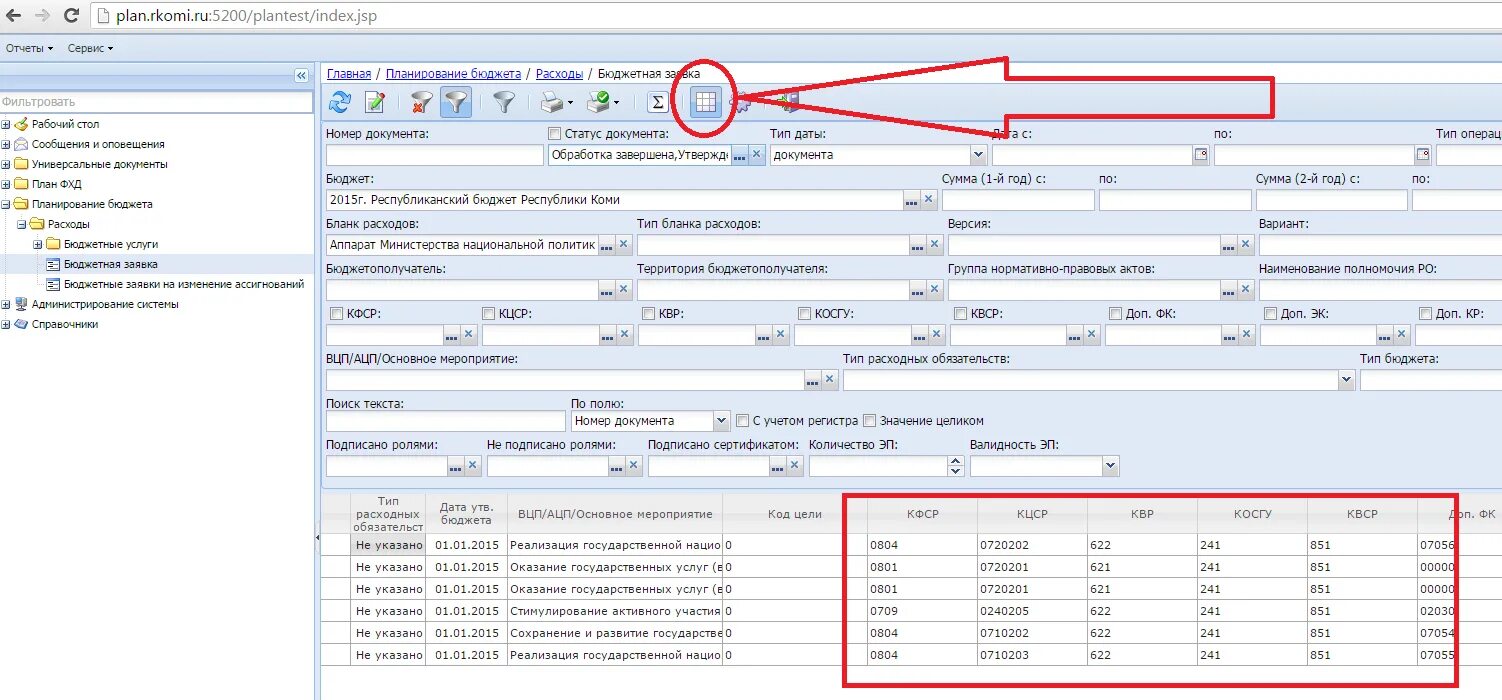Clear the КЦСР filter field with X
Image resolution: width=1502 pixels, height=700 pixels.
click(624, 335)
